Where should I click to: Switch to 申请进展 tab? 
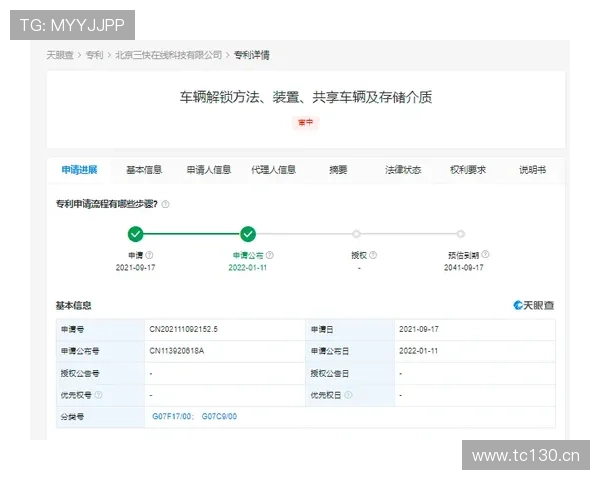click(x=79, y=170)
